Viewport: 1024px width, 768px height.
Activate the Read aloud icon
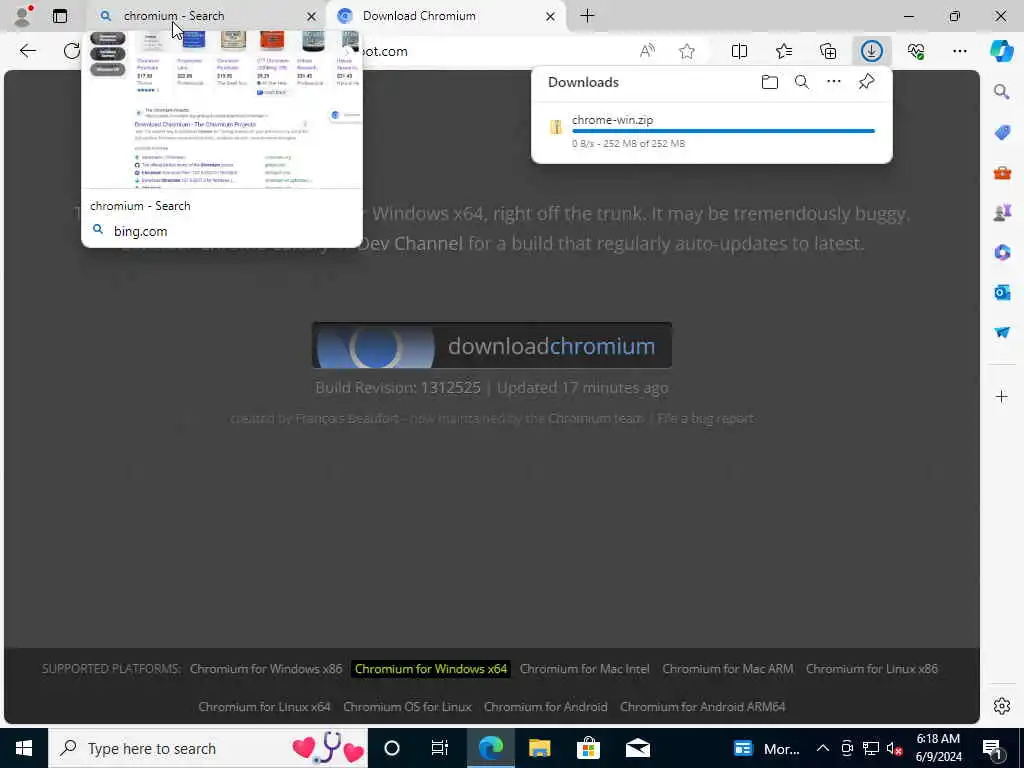point(647,51)
